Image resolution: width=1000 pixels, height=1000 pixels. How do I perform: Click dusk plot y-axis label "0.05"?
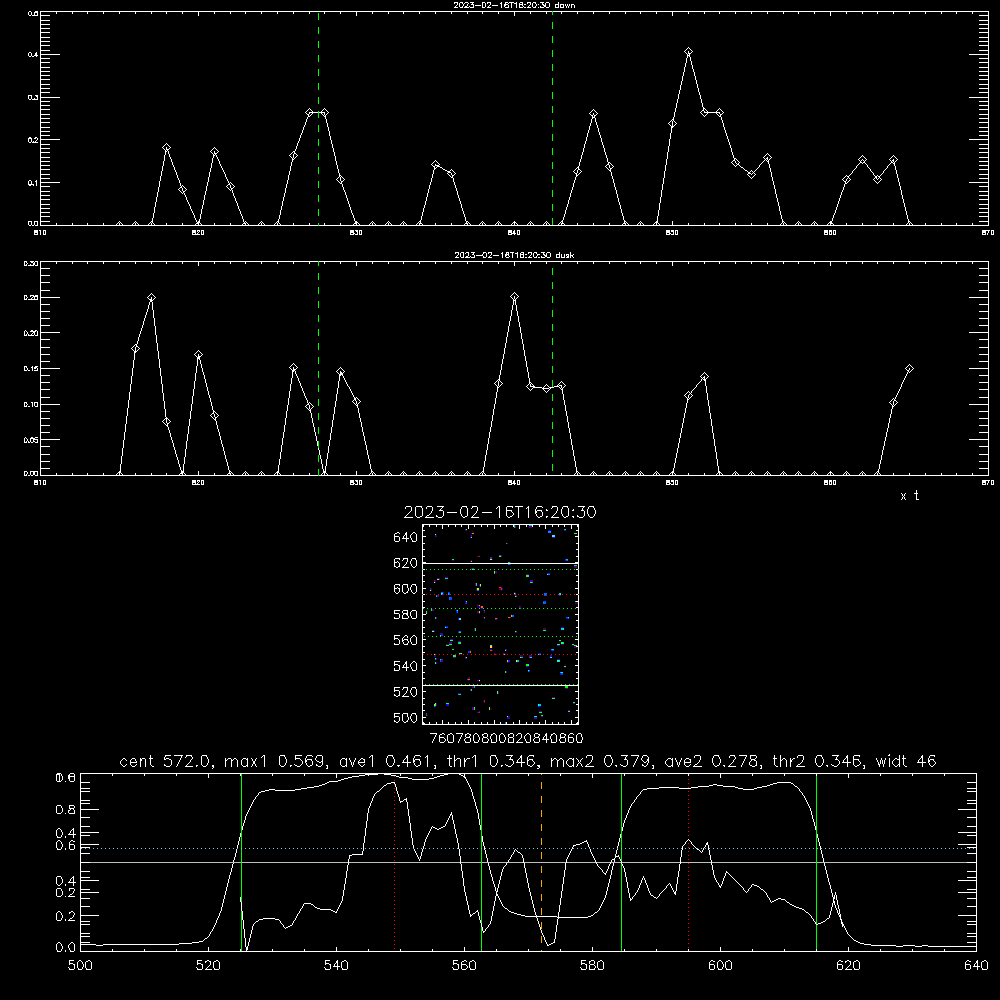[x=31, y=440]
